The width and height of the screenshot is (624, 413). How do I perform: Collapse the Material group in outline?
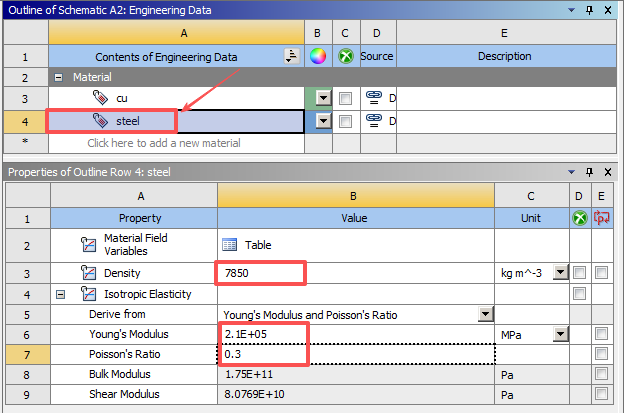(x=58, y=77)
